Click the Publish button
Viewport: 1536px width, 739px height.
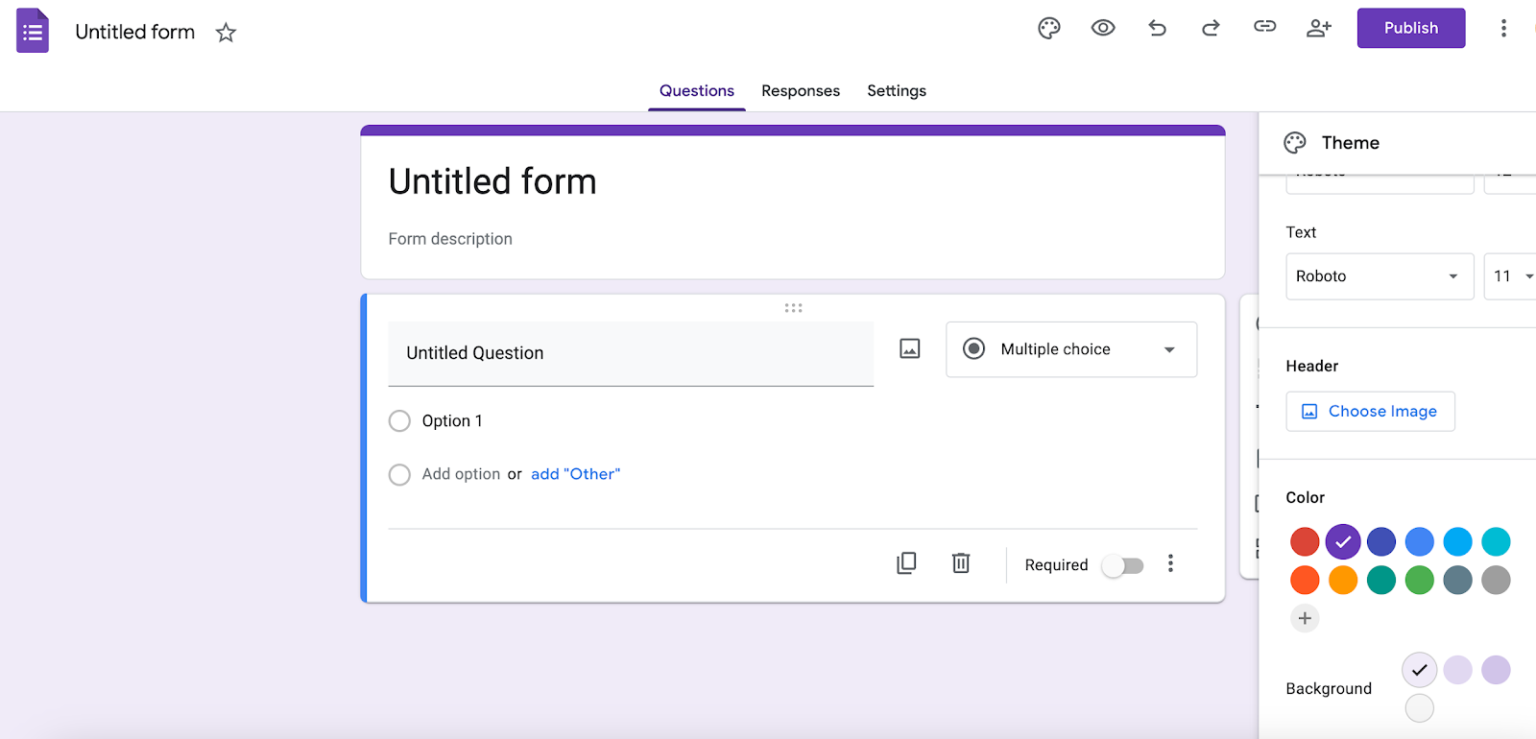tap(1411, 28)
